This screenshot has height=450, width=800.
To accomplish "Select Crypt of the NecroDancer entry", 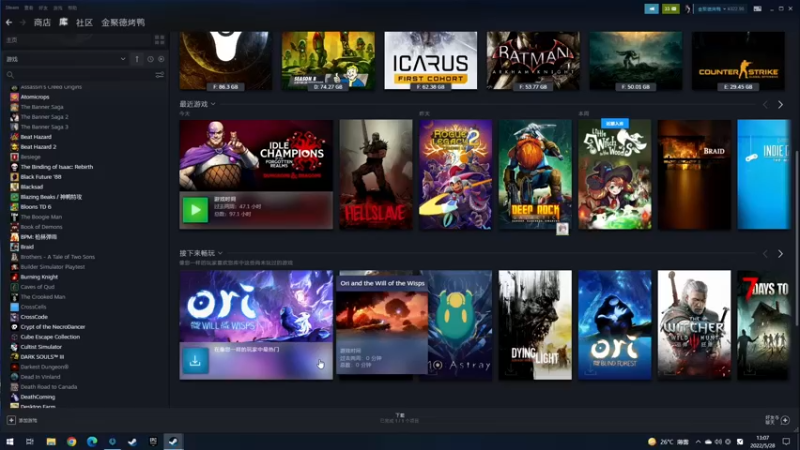I will 53,327.
